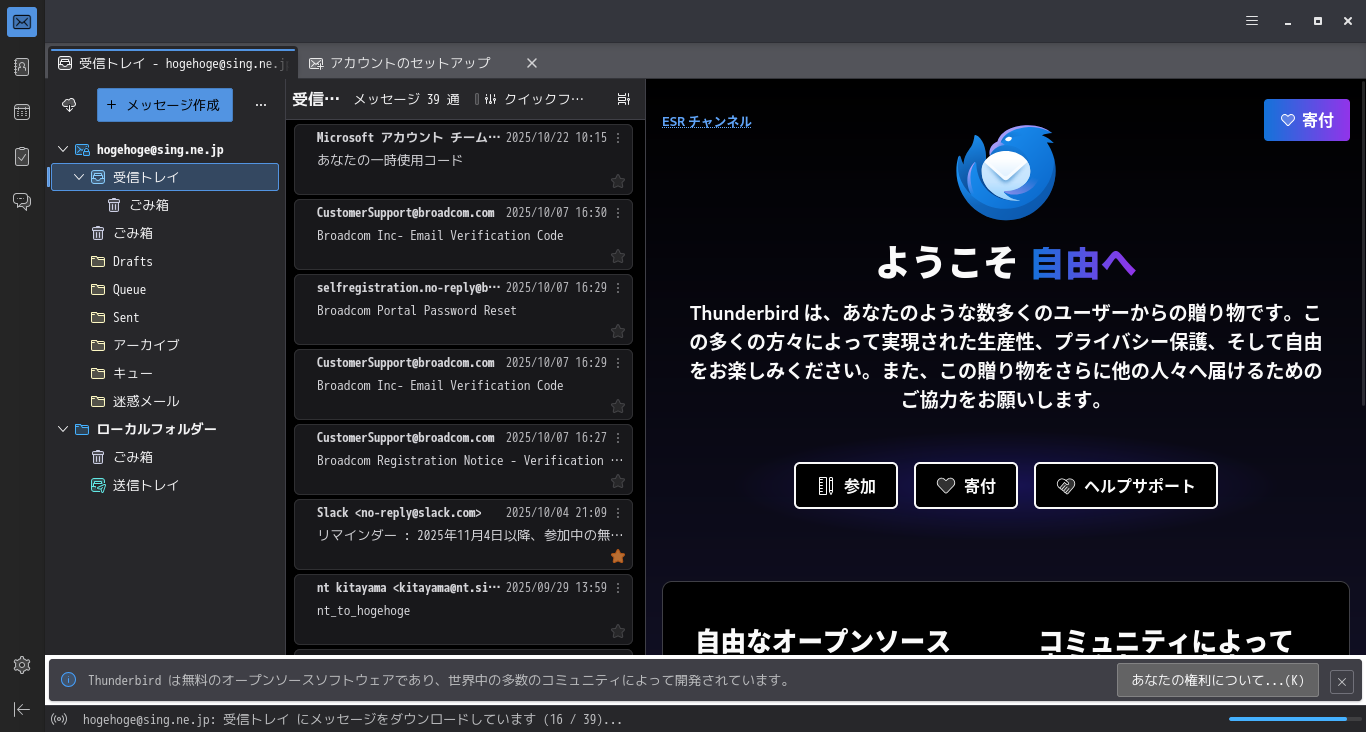Screen dimensions: 1366x732
Task: Click the メッセージ作成 compose button
Action: 165,104
